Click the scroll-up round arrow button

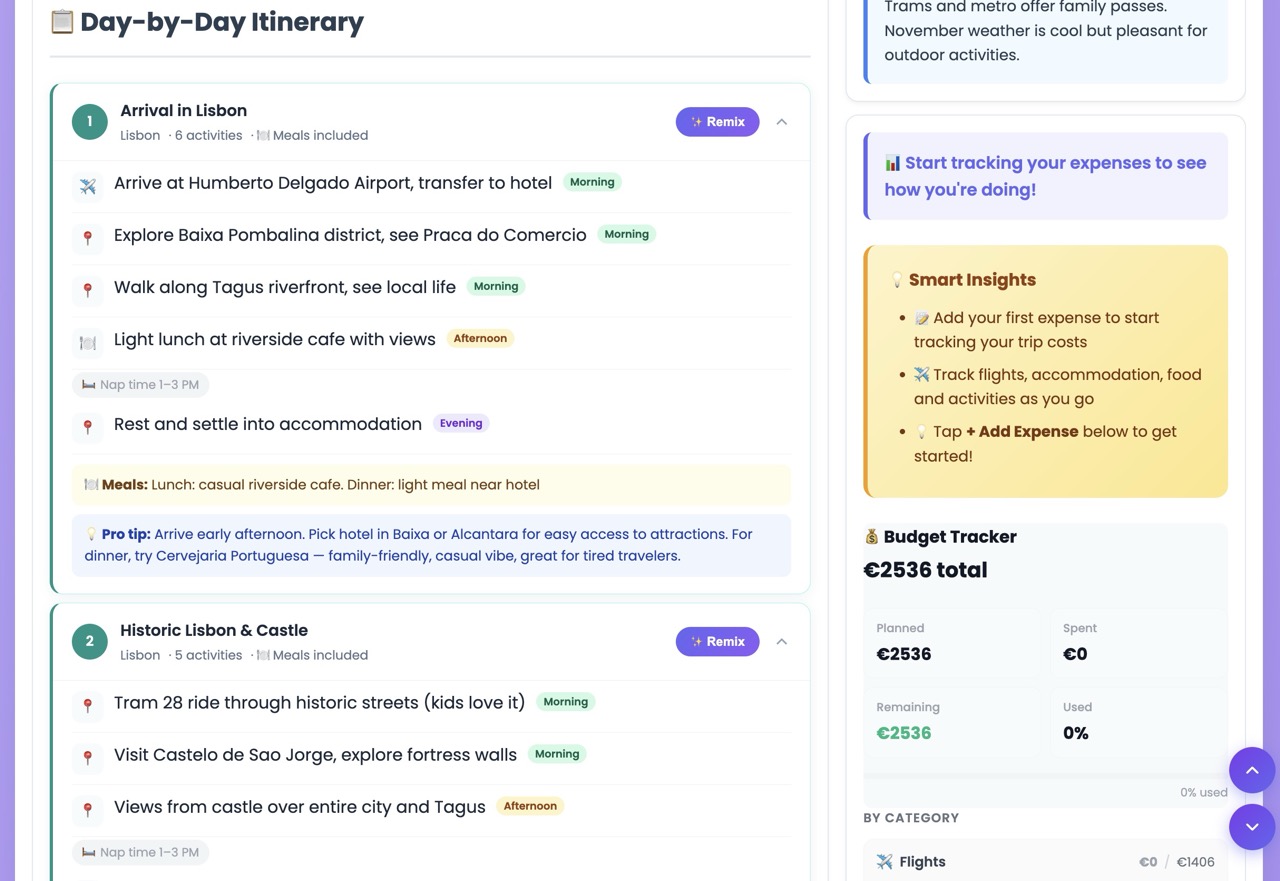[1252, 771]
